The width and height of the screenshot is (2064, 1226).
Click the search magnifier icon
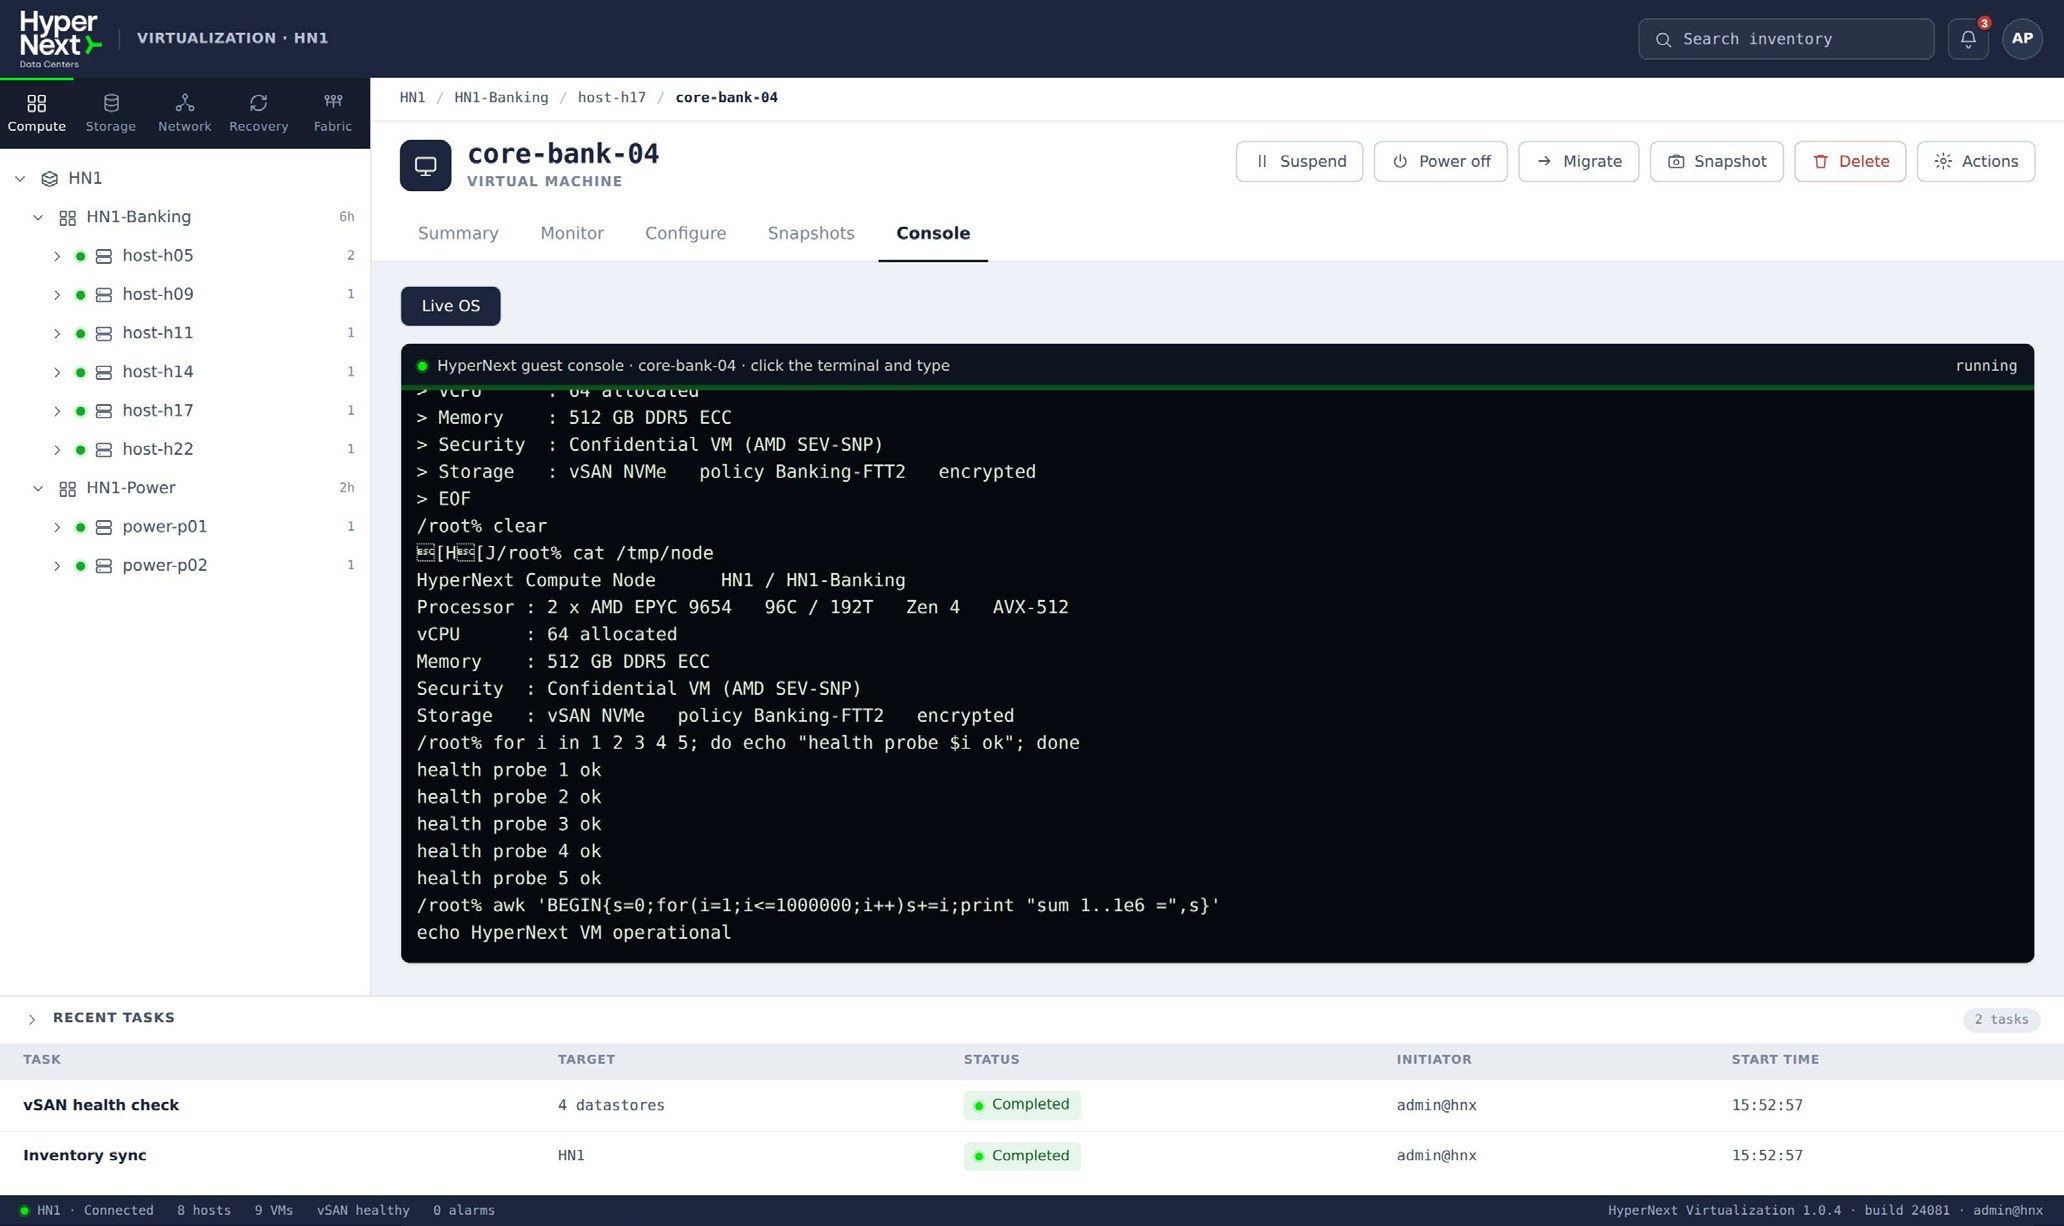(x=1663, y=39)
